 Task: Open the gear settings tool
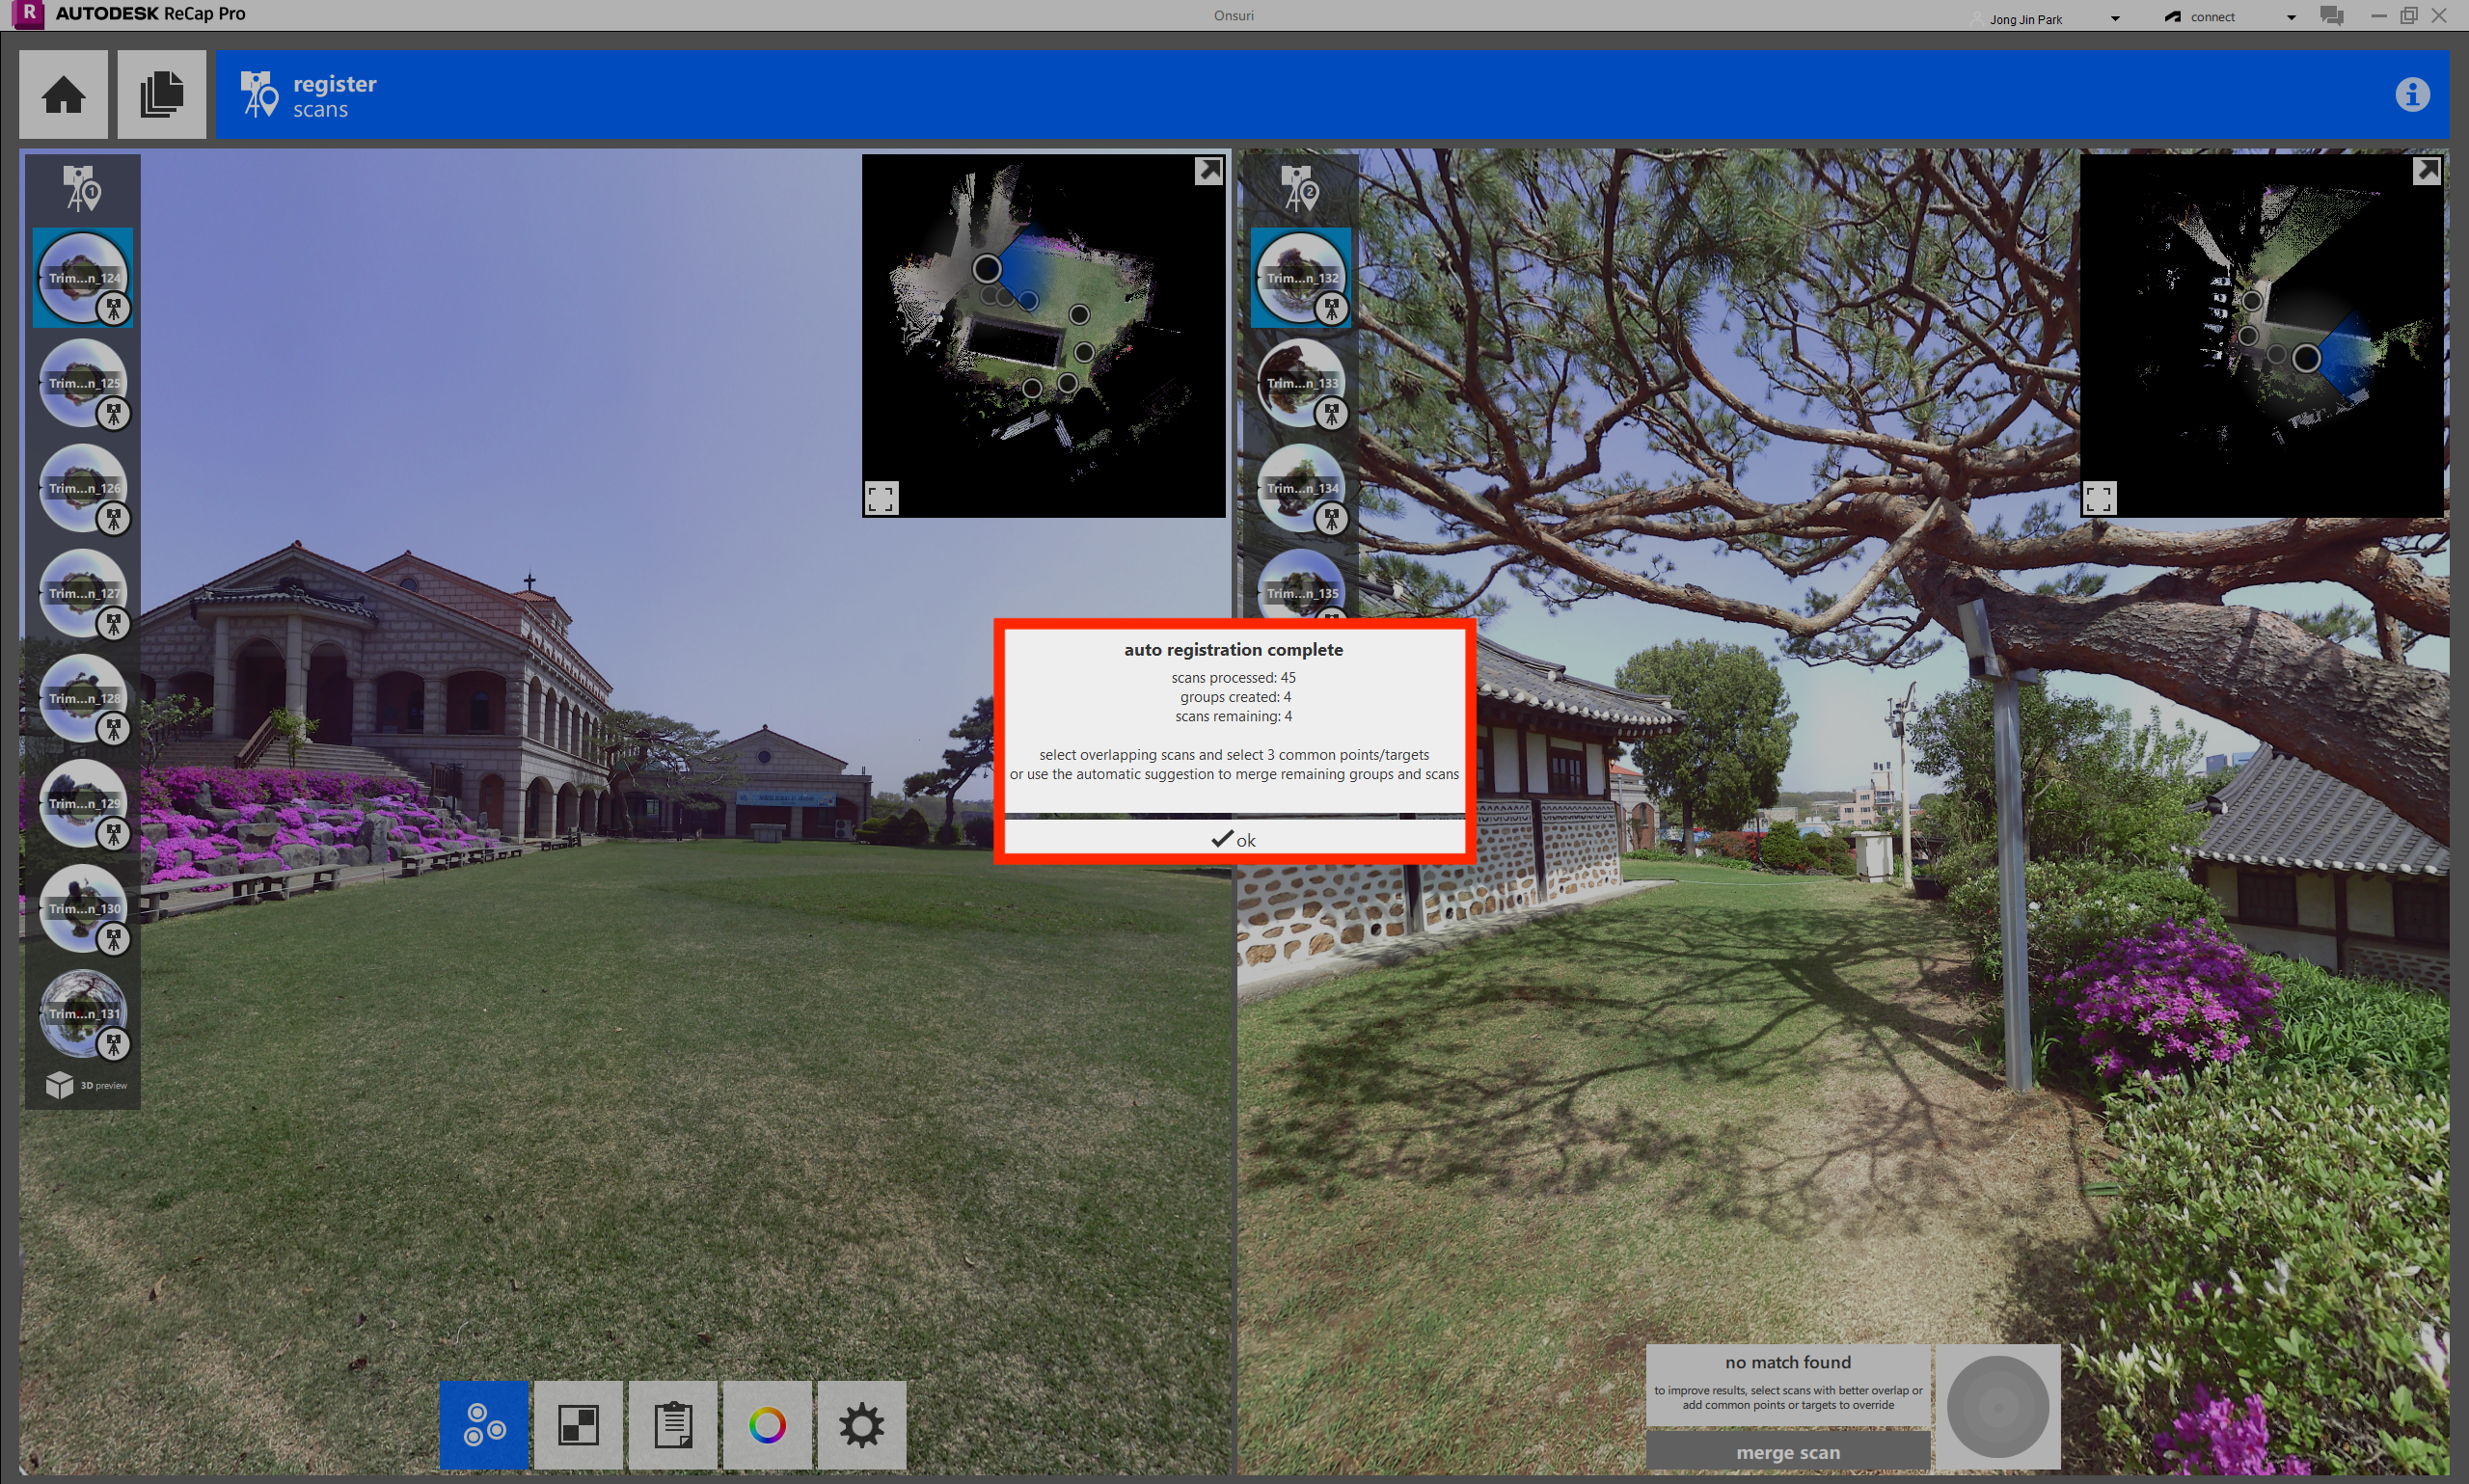861,1424
